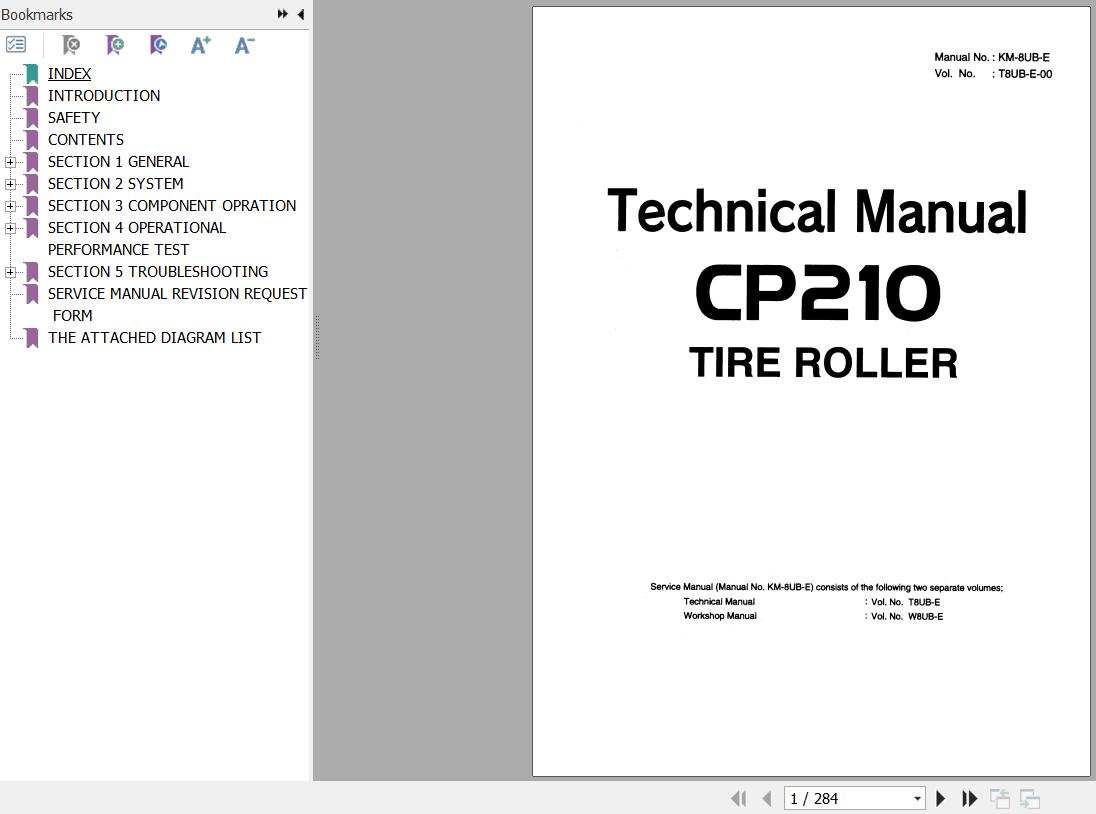This screenshot has height=814, width=1096.
Task: Click Vol. No. W8UB-E text
Action: point(907,616)
